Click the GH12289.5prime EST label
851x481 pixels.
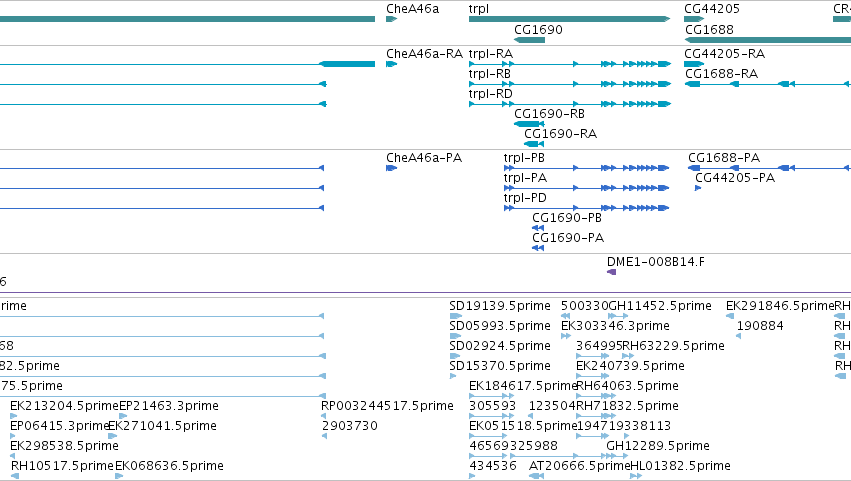click(658, 446)
